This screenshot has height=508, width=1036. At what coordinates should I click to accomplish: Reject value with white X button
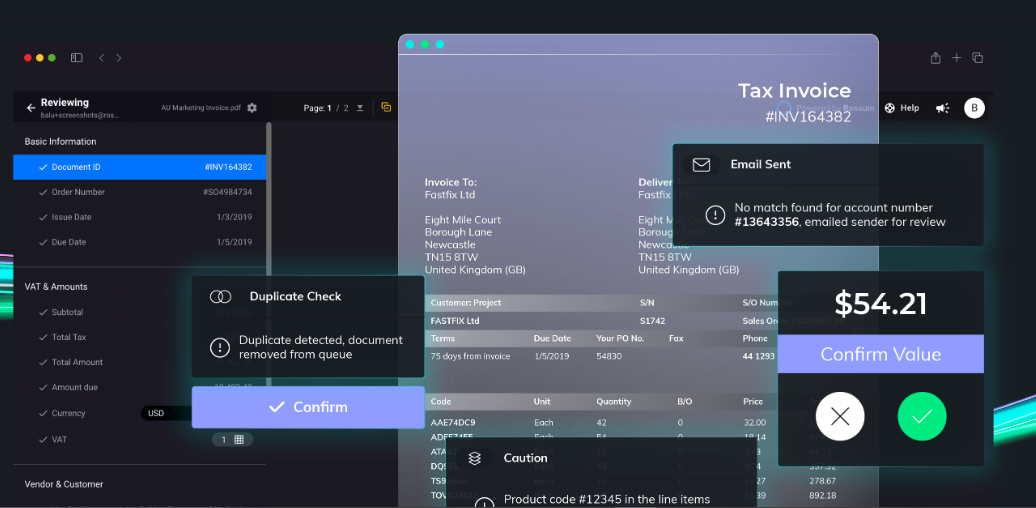tap(840, 416)
